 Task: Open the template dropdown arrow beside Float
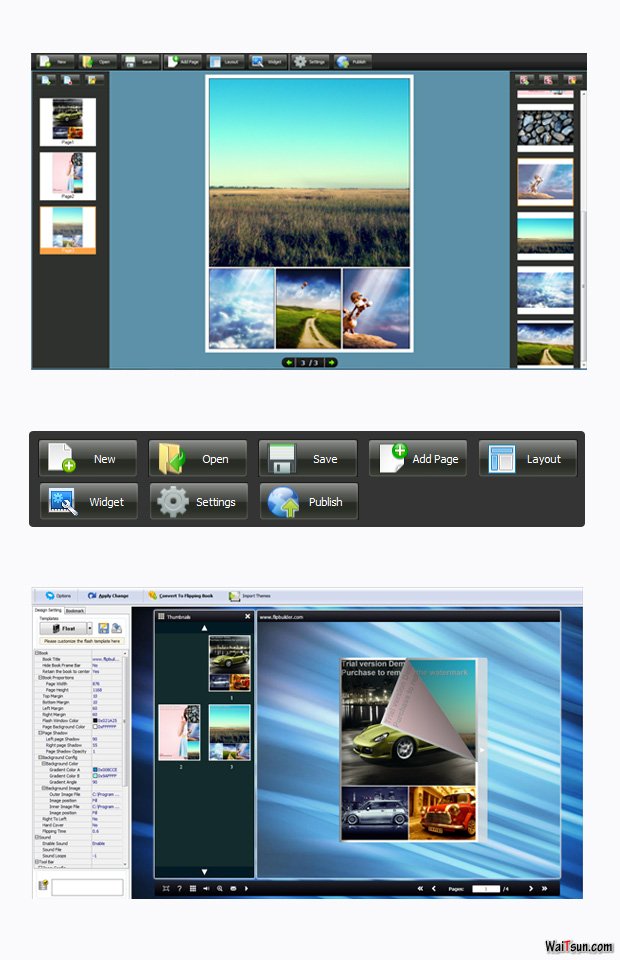tap(89, 628)
